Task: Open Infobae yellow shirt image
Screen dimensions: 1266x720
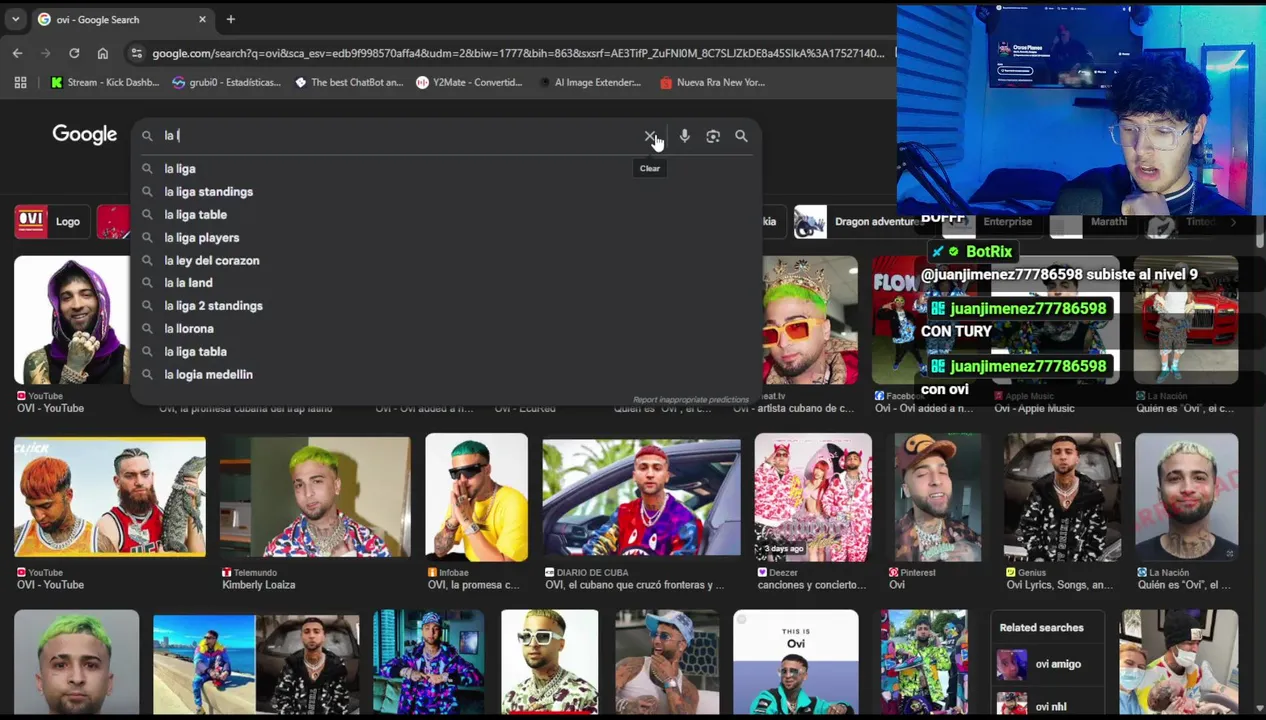Action: click(476, 497)
